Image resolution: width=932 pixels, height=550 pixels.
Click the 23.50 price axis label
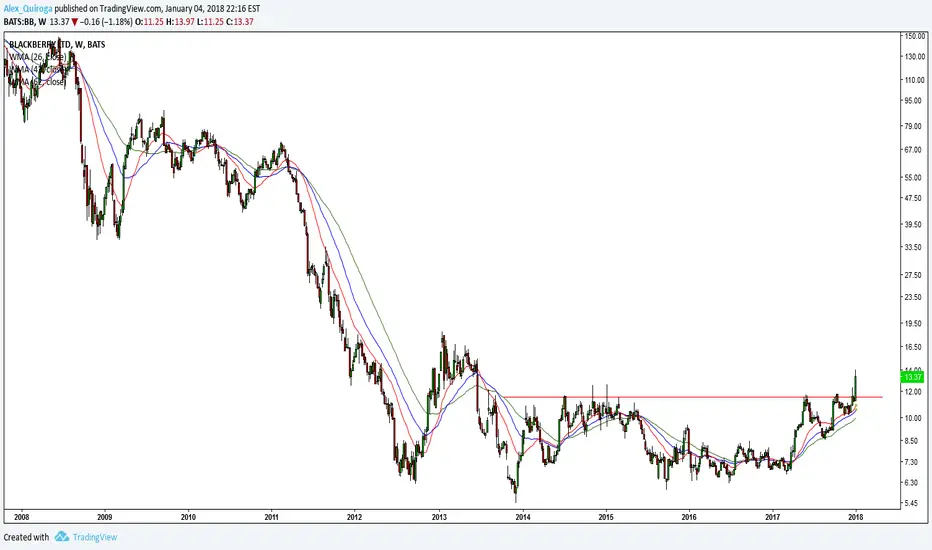913,298
